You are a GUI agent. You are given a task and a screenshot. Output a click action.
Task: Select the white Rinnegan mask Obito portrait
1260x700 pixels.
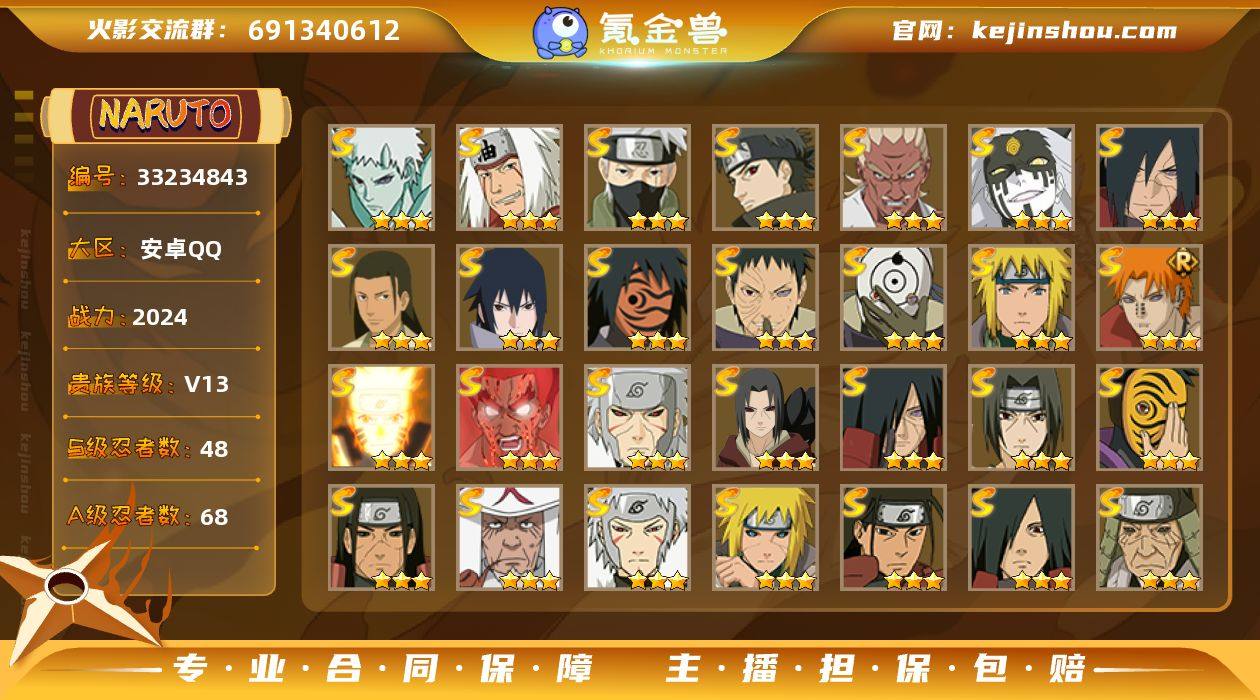click(894, 298)
